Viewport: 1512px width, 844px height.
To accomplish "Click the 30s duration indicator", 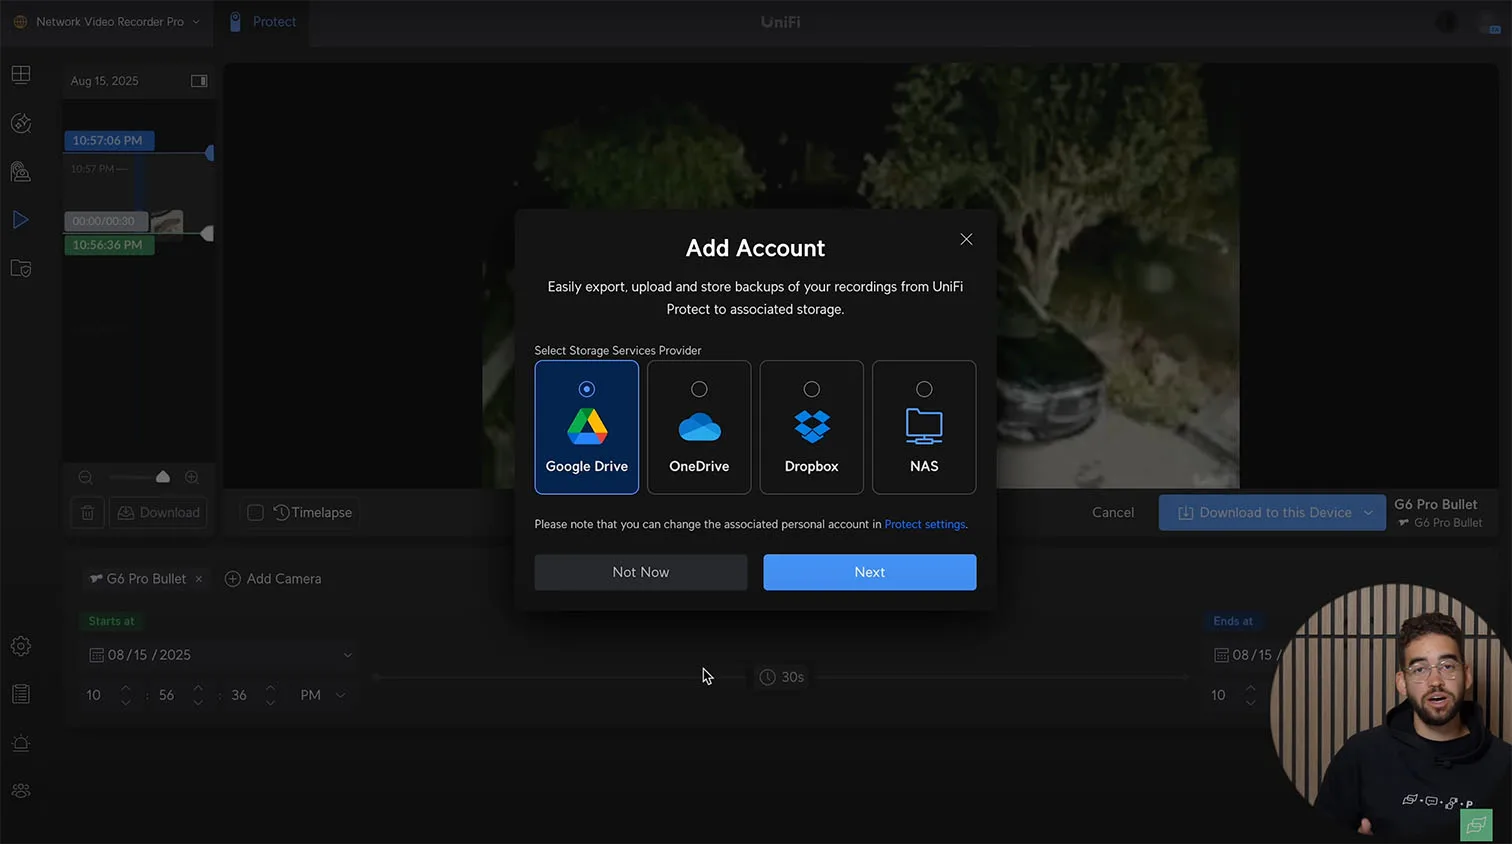I will point(782,677).
